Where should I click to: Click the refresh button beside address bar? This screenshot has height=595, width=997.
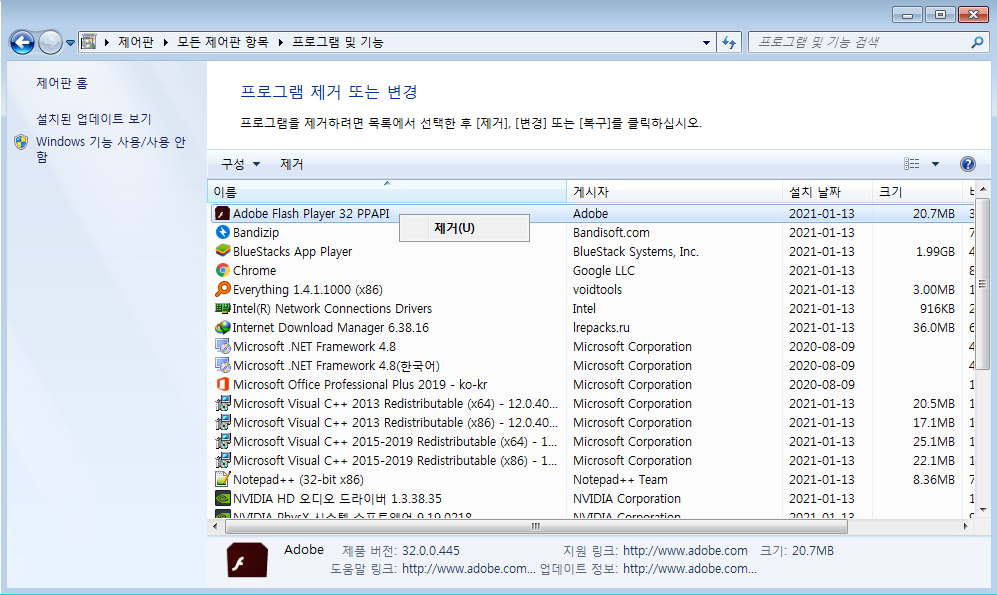pos(729,43)
